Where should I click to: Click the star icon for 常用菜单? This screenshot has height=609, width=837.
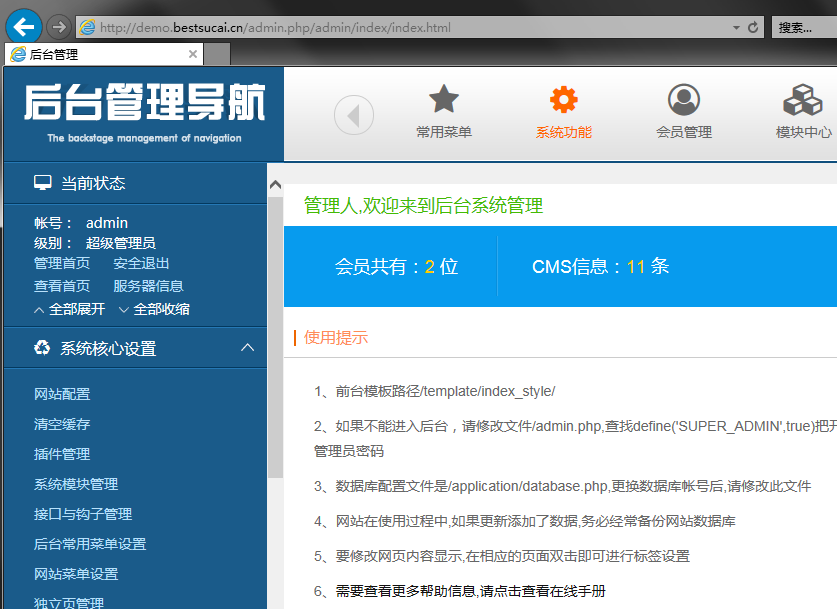[443, 100]
